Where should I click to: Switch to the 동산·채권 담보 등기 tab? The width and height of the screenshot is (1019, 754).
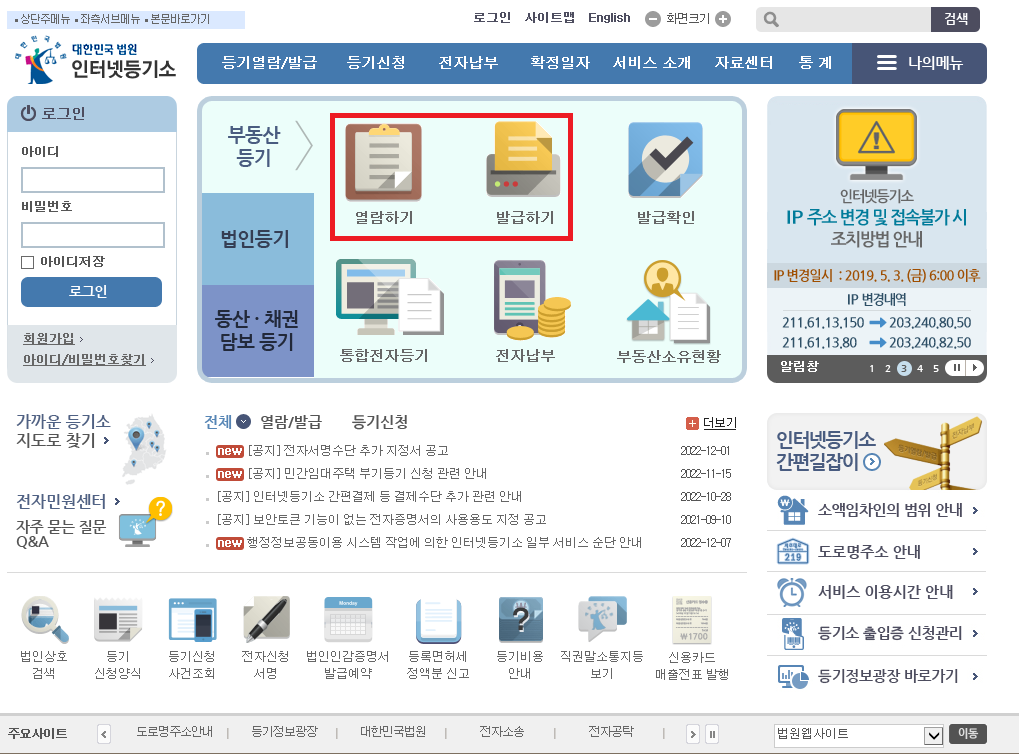click(x=257, y=330)
